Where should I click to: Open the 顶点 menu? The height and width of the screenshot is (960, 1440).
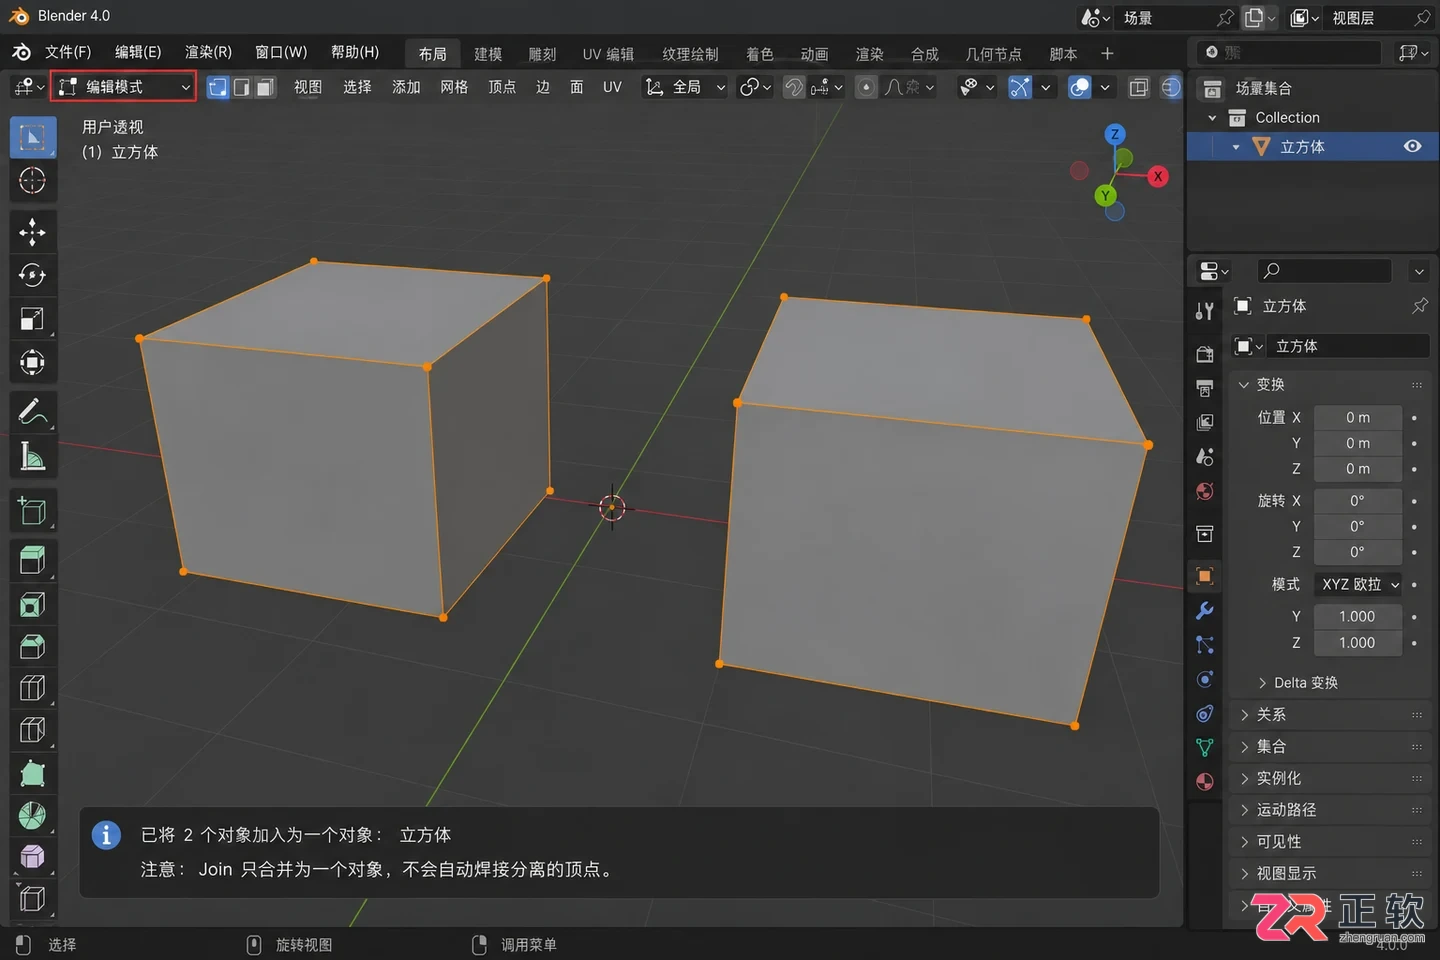pyautogui.click(x=502, y=88)
